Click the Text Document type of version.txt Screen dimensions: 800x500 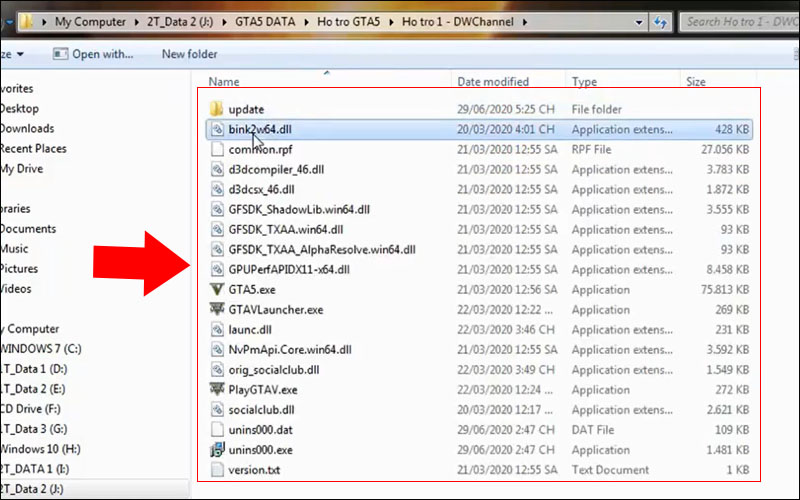pos(610,469)
